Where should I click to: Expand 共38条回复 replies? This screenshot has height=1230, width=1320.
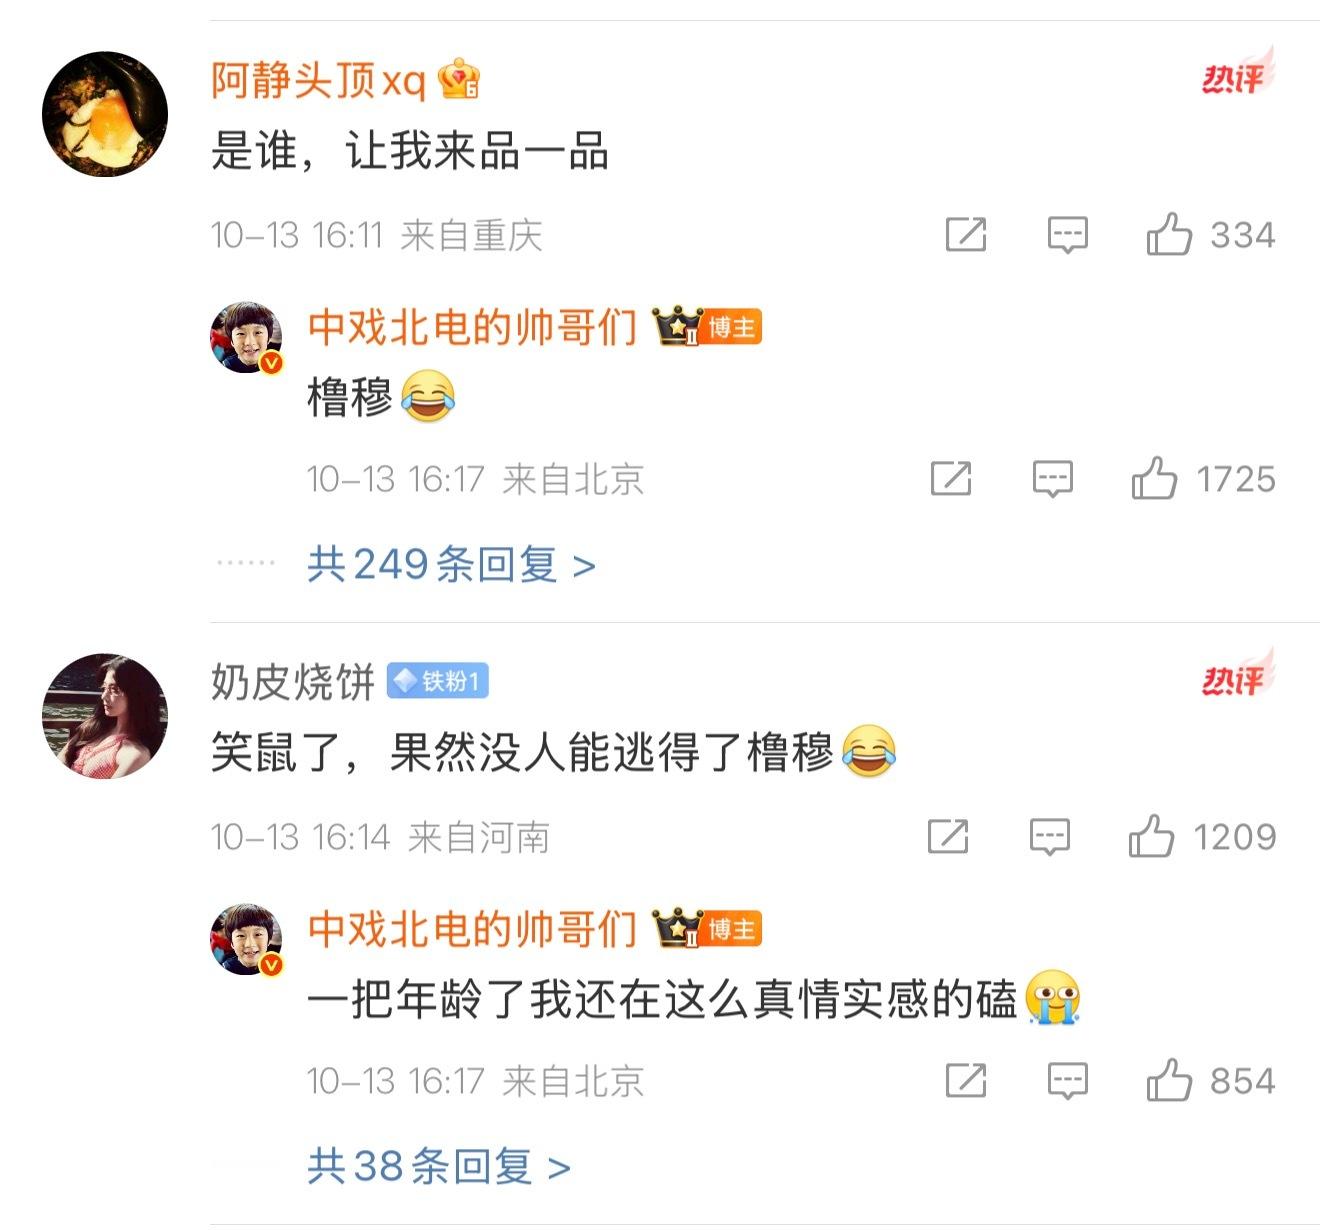click(x=438, y=1166)
